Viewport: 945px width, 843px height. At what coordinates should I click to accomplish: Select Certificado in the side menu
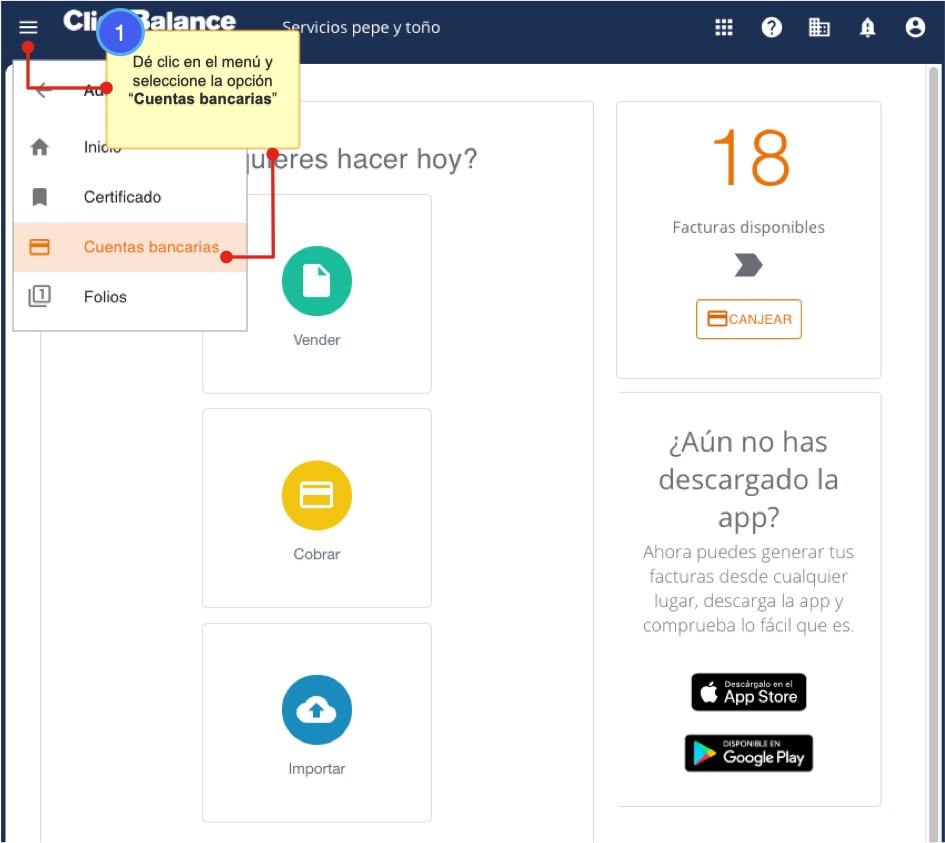pyautogui.click(x=122, y=197)
